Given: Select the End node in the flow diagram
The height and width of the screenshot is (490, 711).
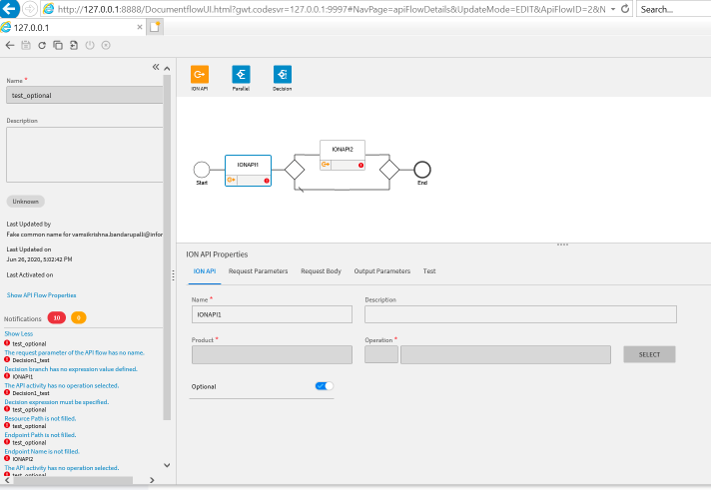Looking at the screenshot, I should click(x=422, y=169).
